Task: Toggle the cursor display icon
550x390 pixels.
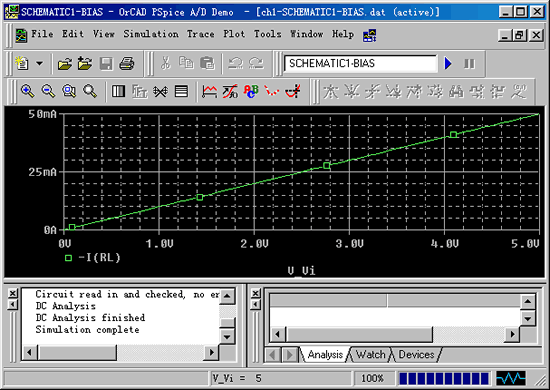Action: click(293, 92)
